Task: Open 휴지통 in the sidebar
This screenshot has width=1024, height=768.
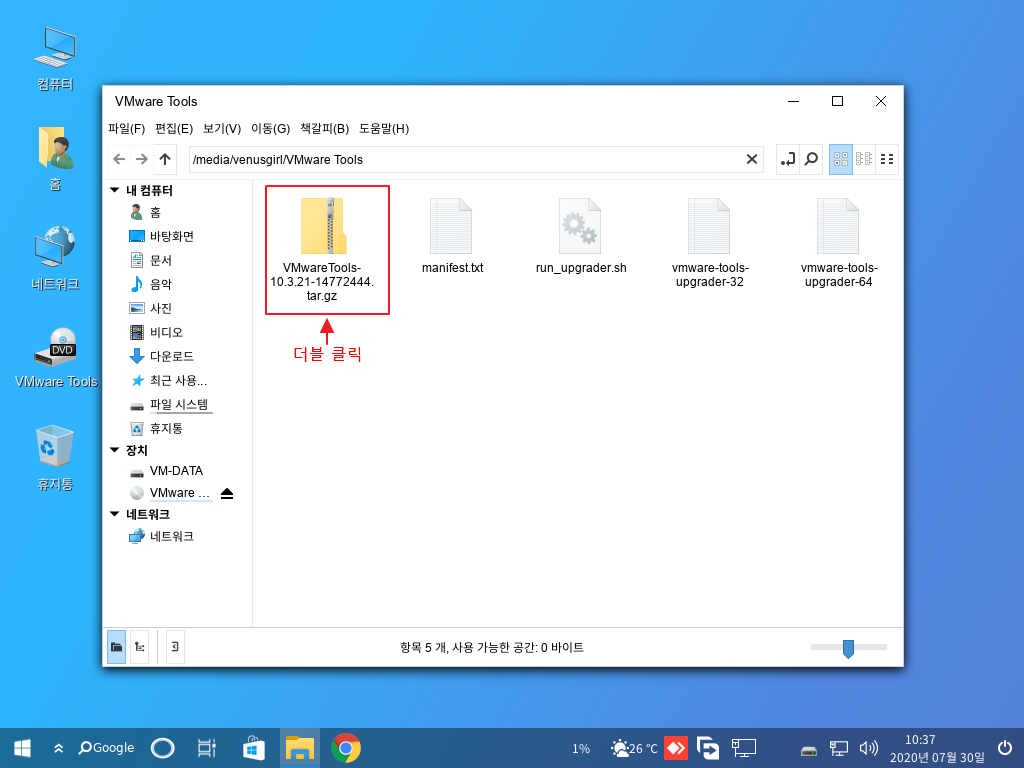Action: tap(156, 428)
